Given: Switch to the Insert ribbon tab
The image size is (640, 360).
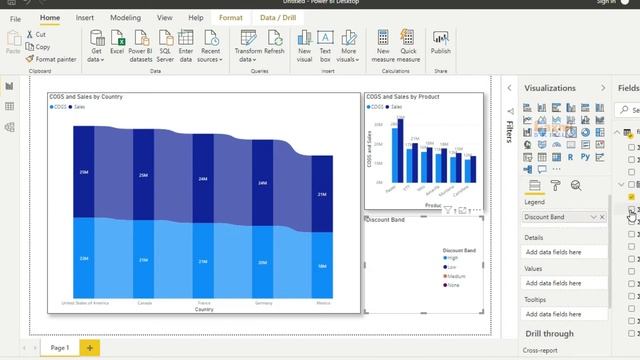Looking at the screenshot, I should point(84,18).
